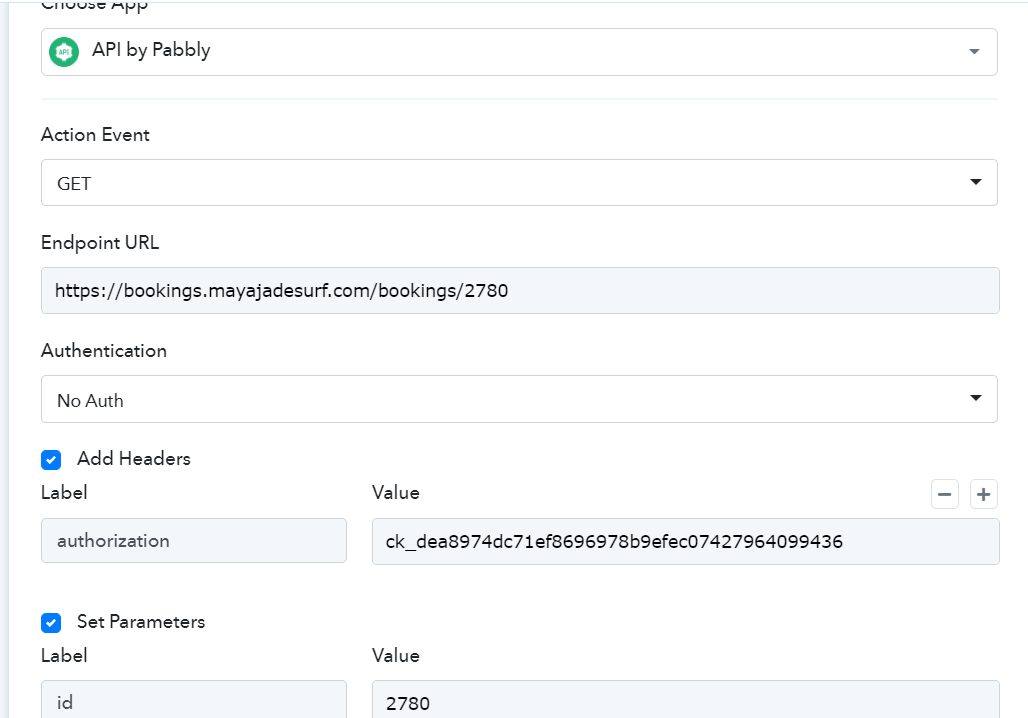Focus the authorization header label field
1028x718 pixels.
(193, 541)
